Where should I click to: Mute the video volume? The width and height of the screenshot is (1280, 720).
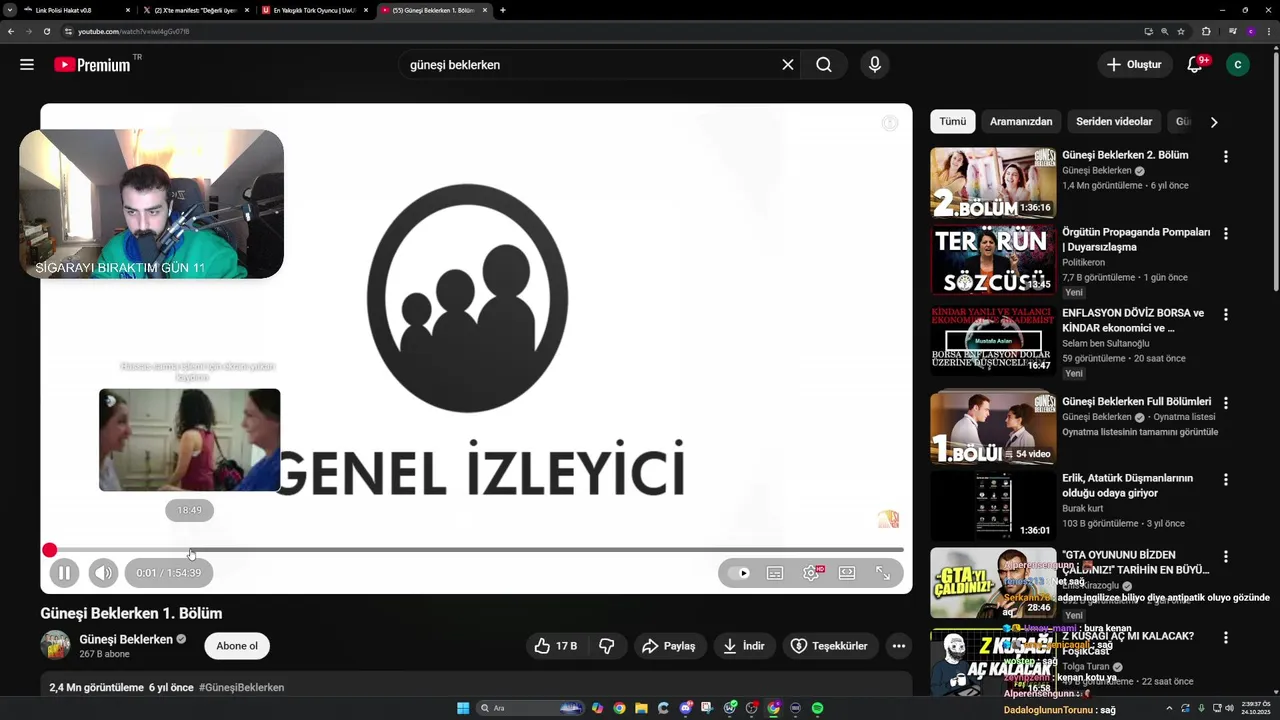tap(103, 573)
